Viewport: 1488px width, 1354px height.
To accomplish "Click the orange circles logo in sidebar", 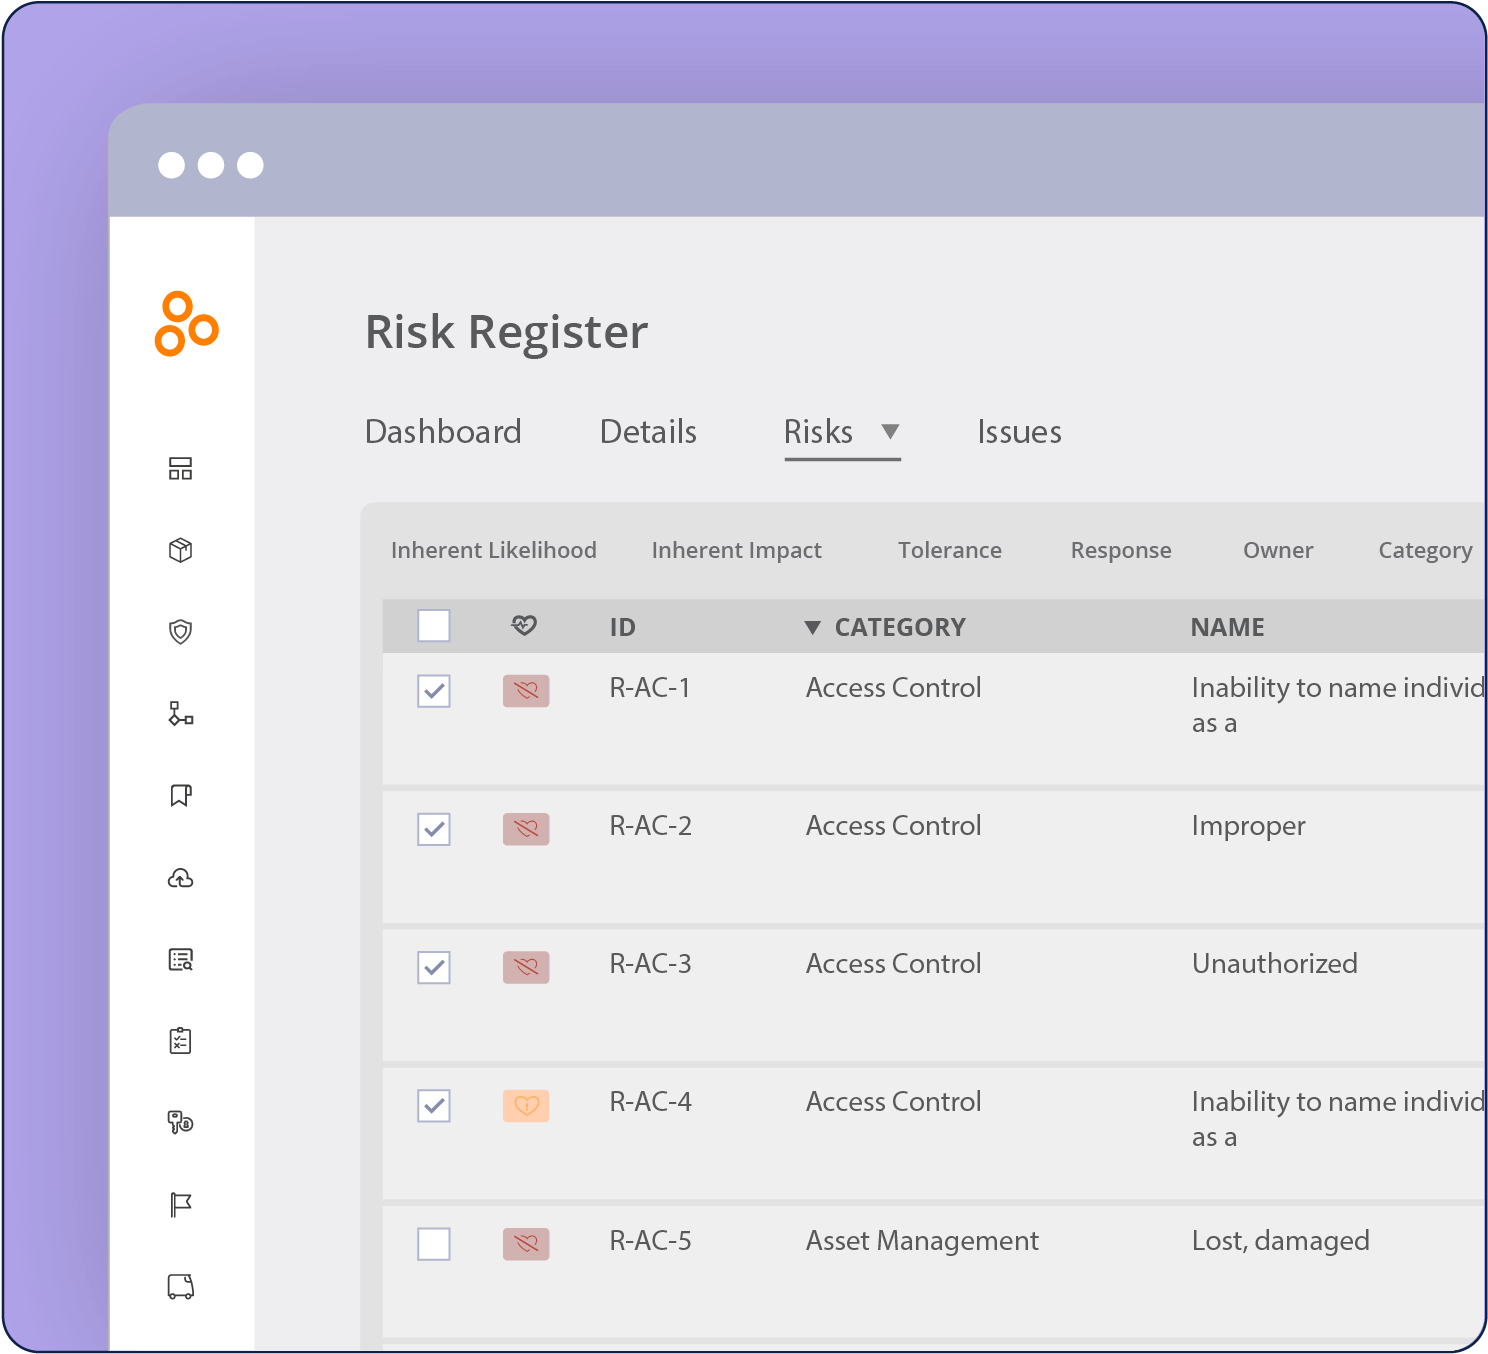I will 186,324.
